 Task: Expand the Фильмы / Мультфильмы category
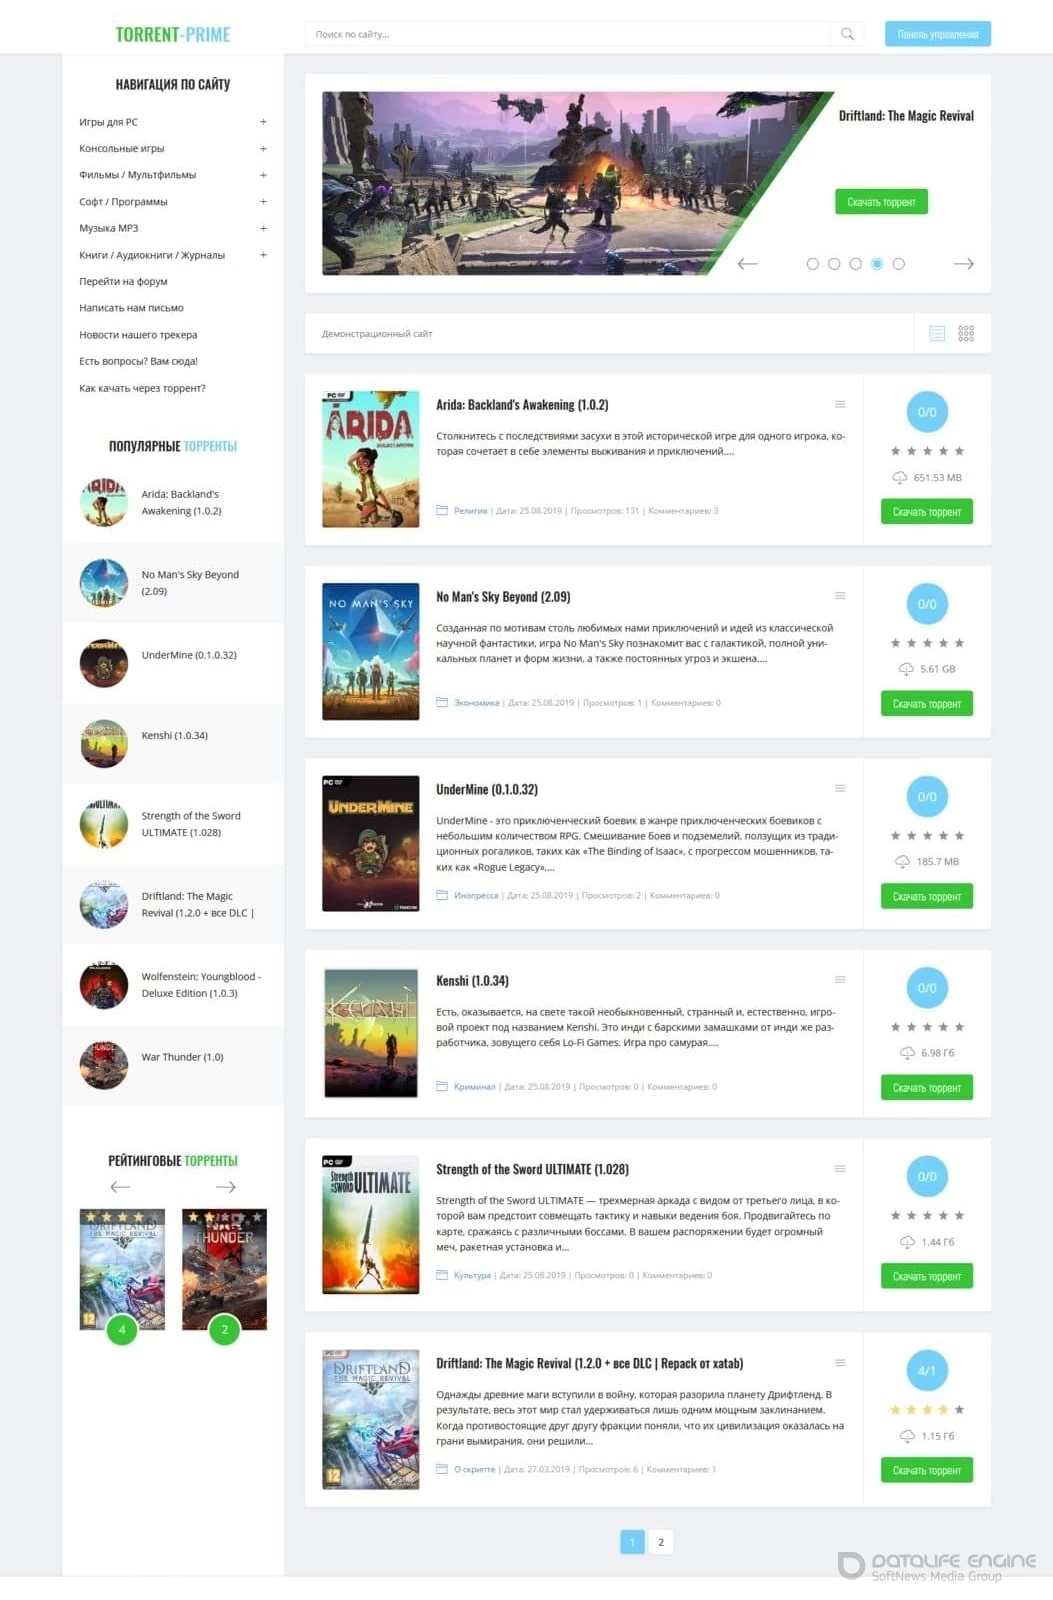[x=263, y=175]
